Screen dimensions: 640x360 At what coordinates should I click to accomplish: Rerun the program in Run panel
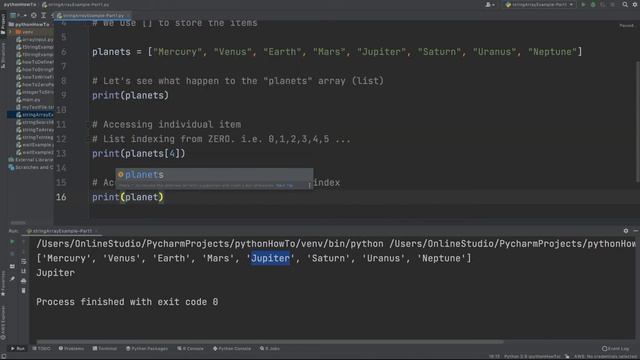point(12,242)
